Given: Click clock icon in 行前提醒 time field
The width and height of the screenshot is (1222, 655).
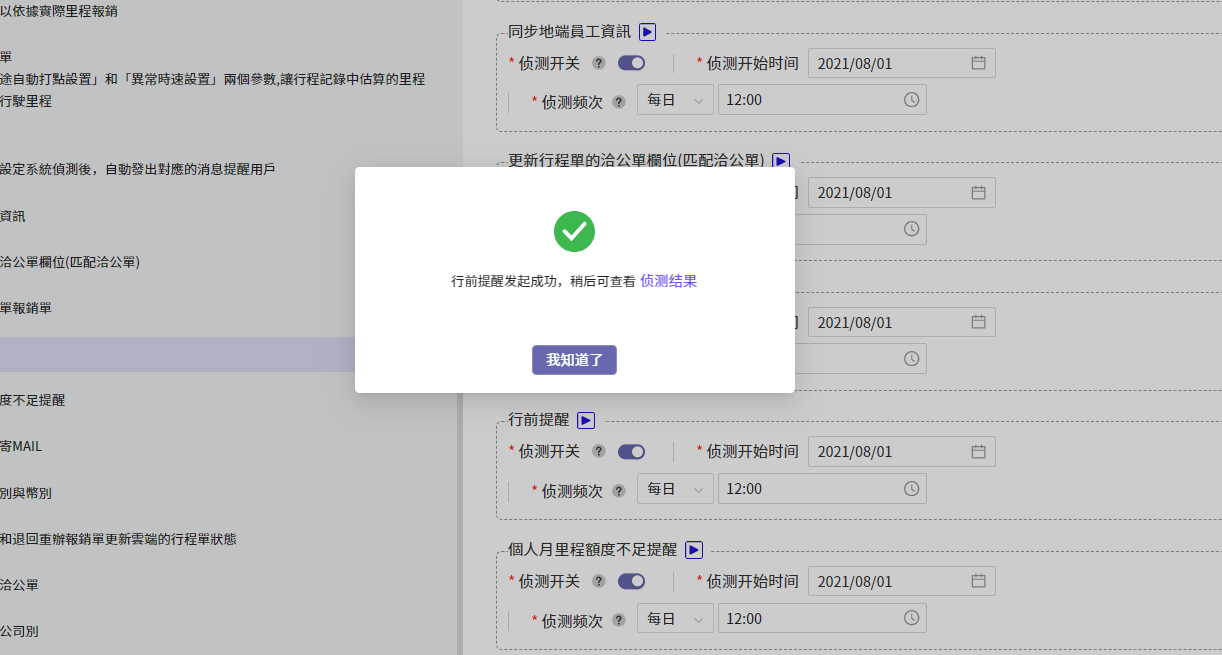Looking at the screenshot, I should (911, 489).
